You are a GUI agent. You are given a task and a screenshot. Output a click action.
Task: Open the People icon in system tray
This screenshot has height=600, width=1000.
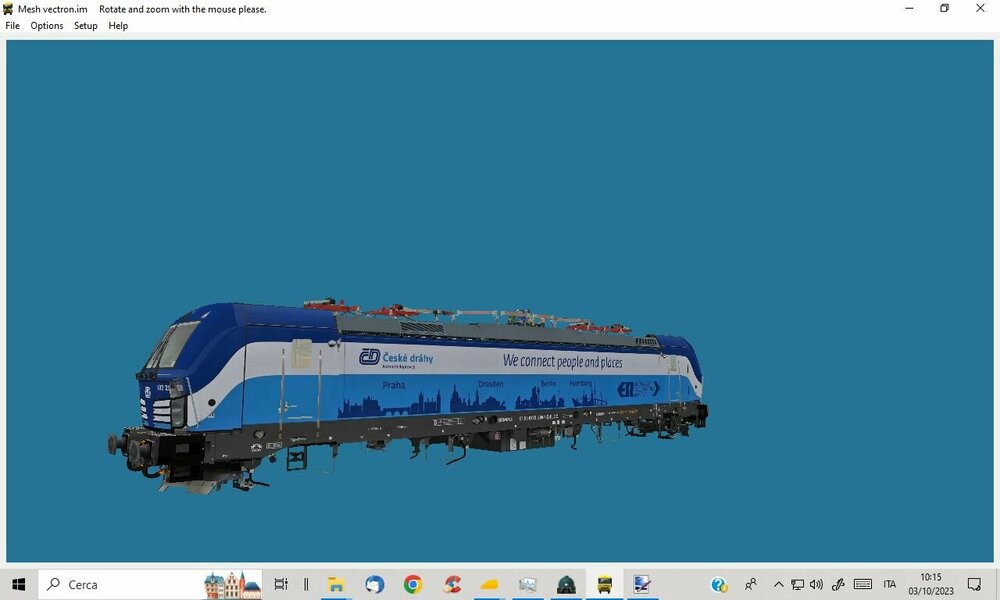751,584
